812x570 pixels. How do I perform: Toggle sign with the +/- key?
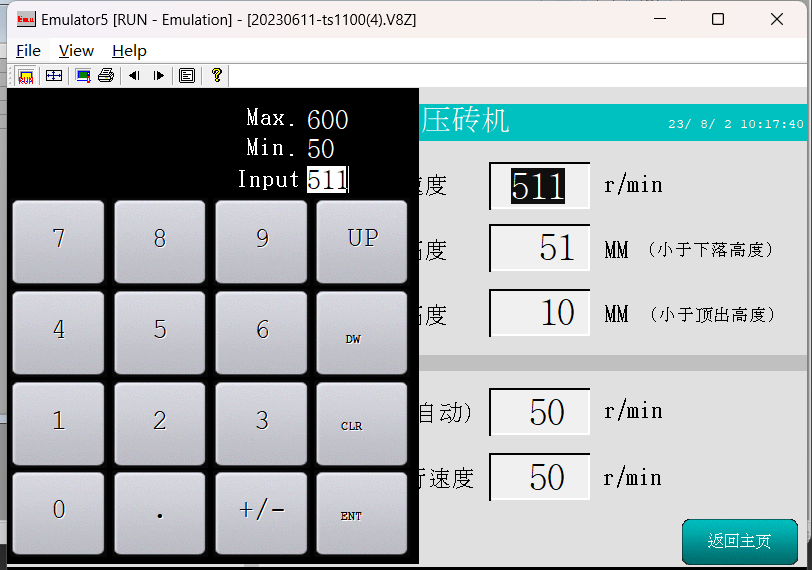pos(261,510)
